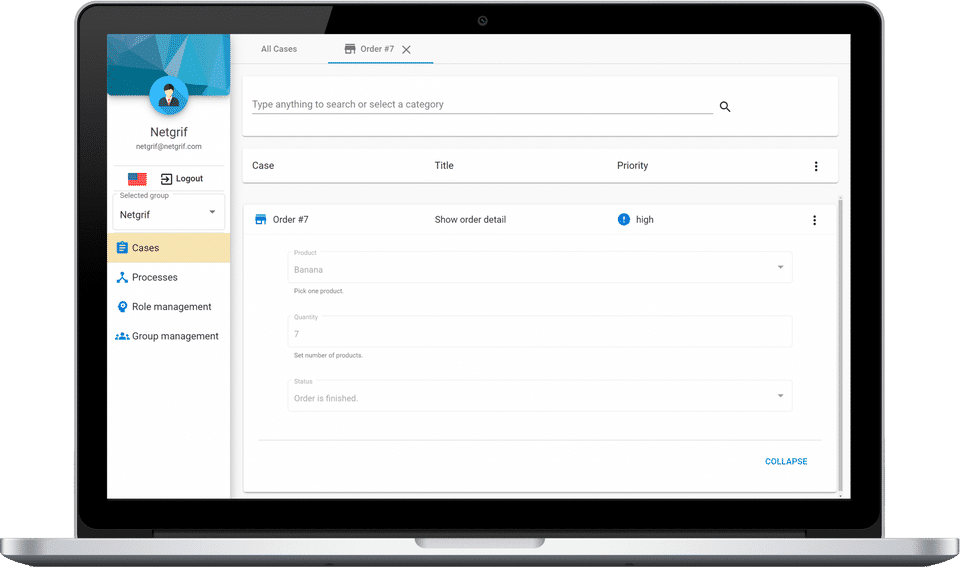Open Cases in the sidebar
960x569 pixels.
(x=169, y=247)
